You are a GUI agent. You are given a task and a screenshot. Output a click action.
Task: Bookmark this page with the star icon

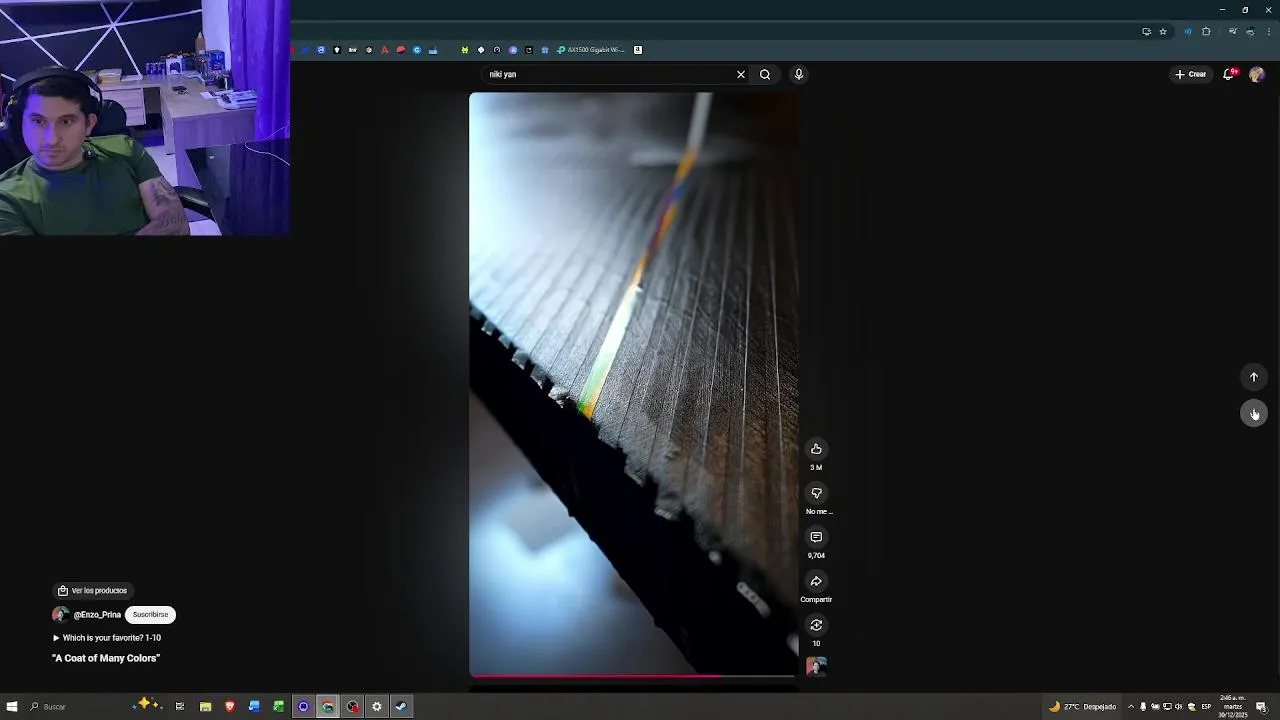(x=1163, y=31)
